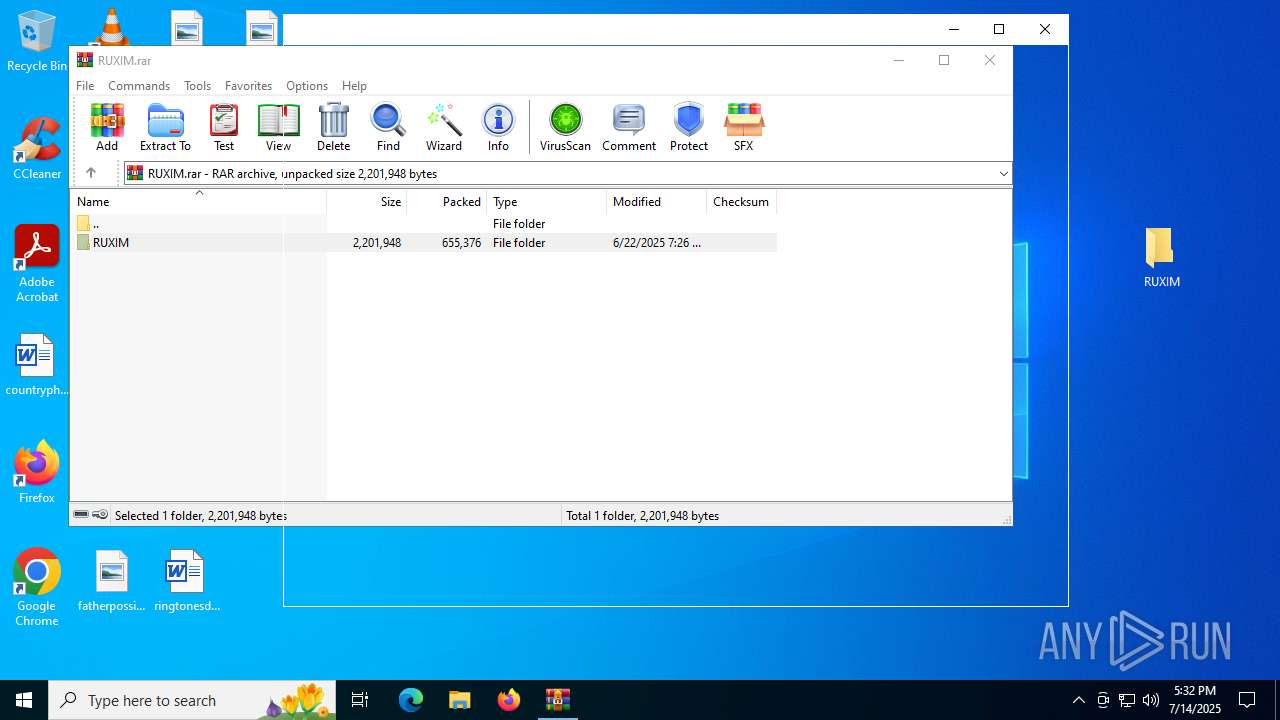Open the Help menu

[x=354, y=86]
